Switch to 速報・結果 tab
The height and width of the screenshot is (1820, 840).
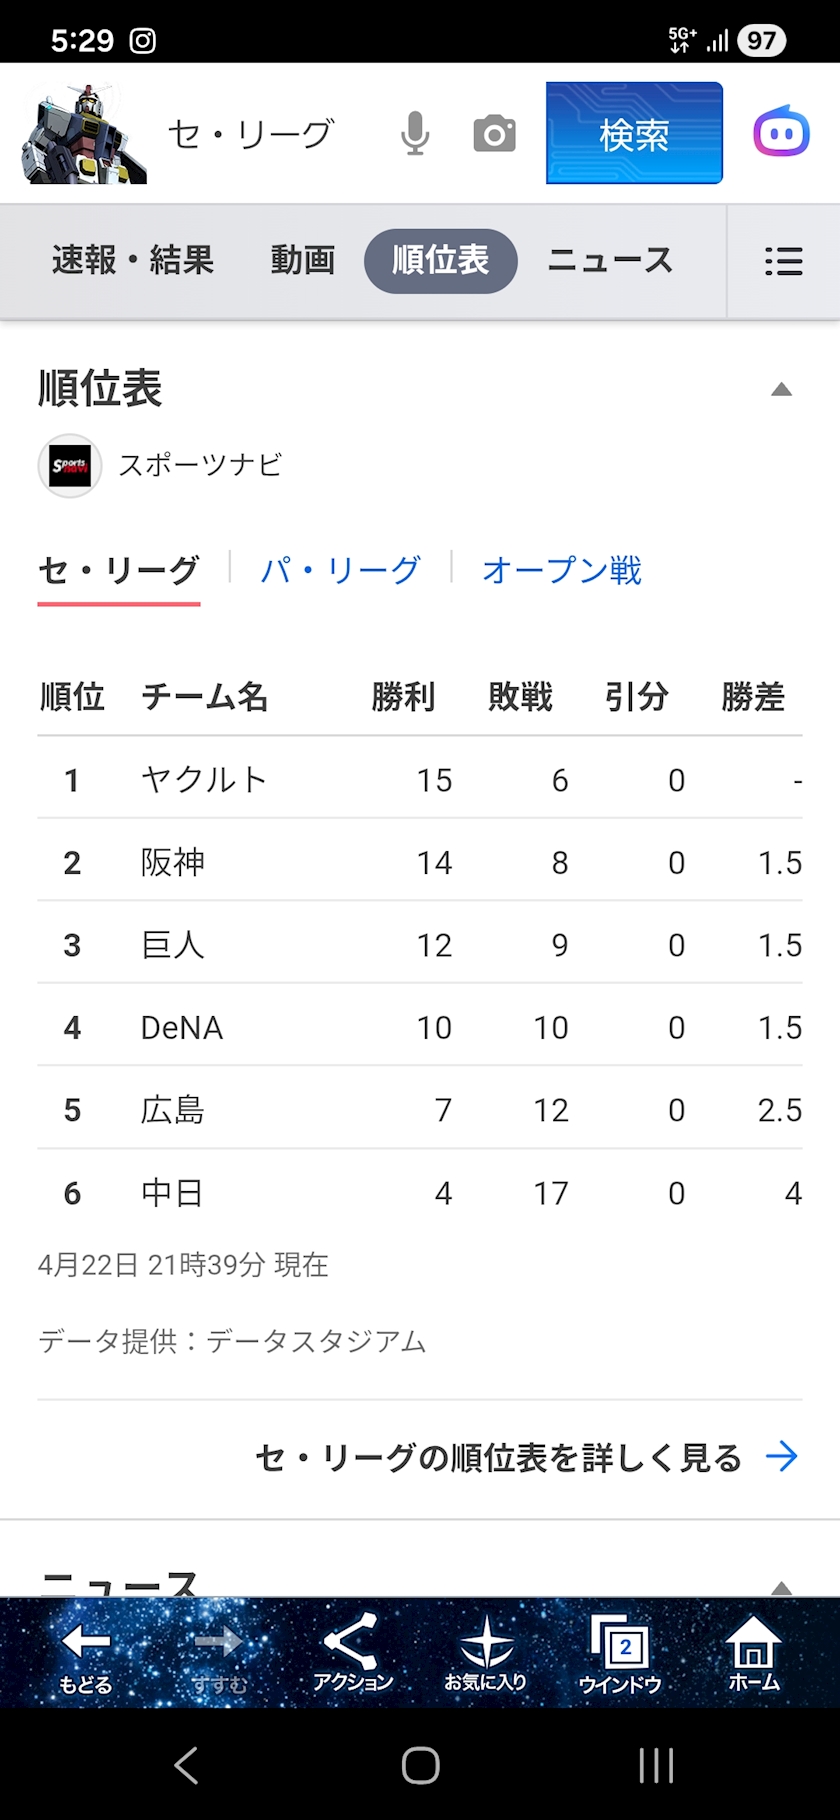[133, 261]
